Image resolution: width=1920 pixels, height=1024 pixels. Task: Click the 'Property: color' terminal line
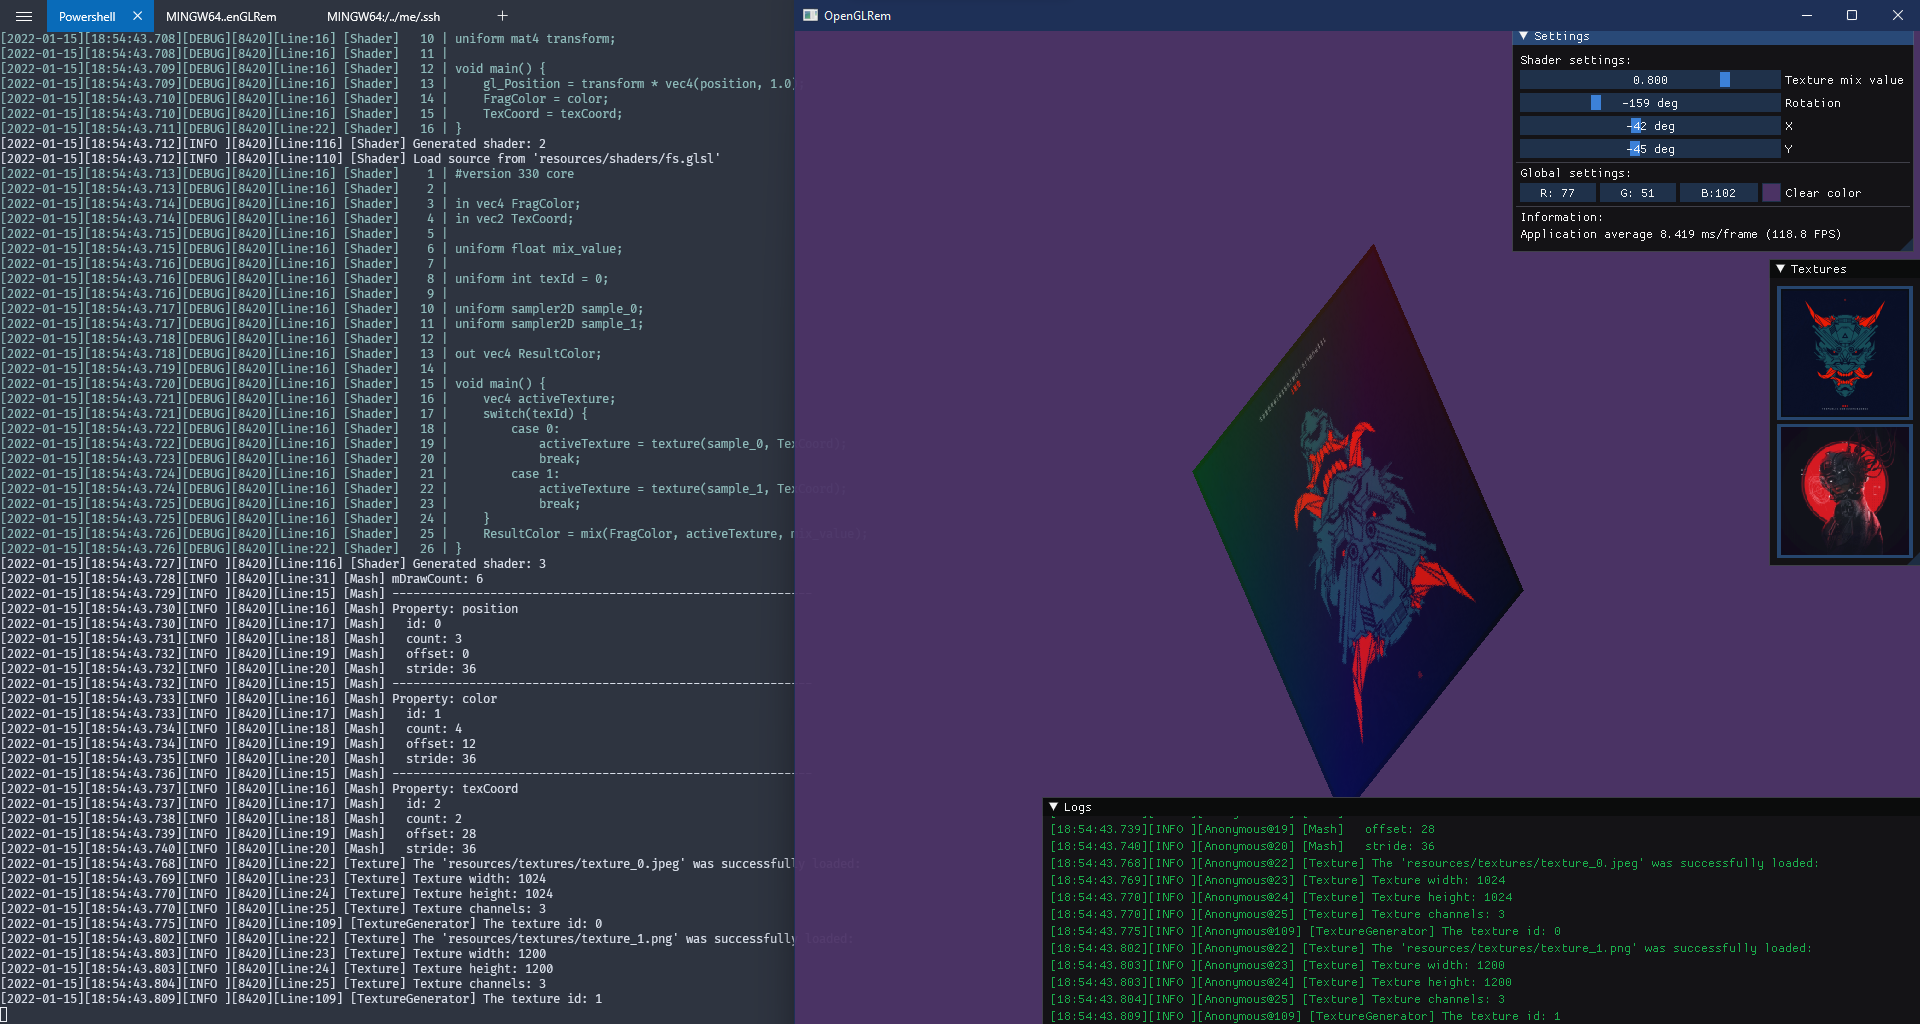[248, 699]
